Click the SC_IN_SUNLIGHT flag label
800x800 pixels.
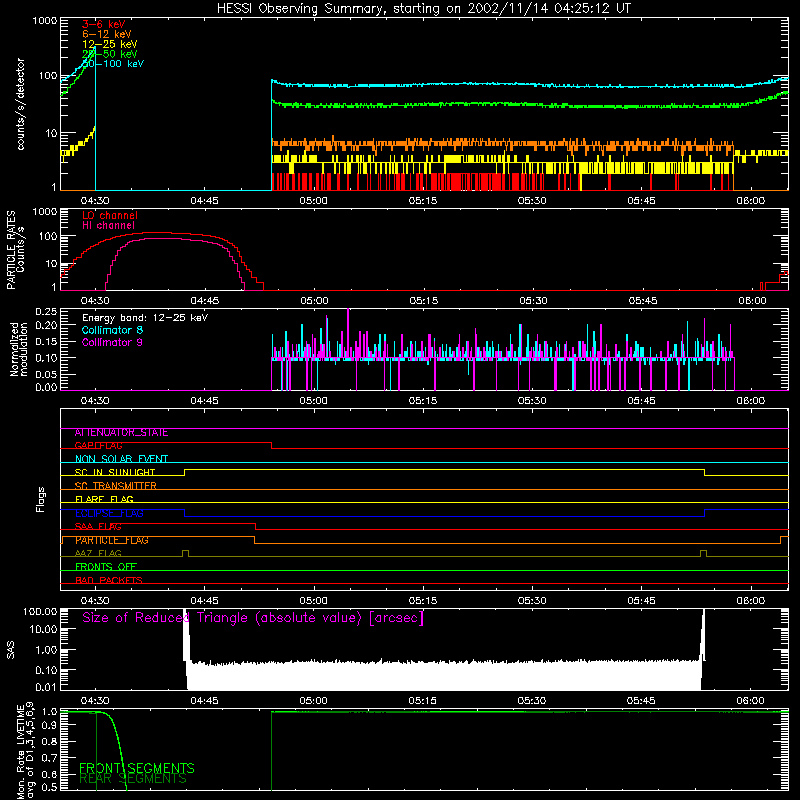[x=115, y=472]
